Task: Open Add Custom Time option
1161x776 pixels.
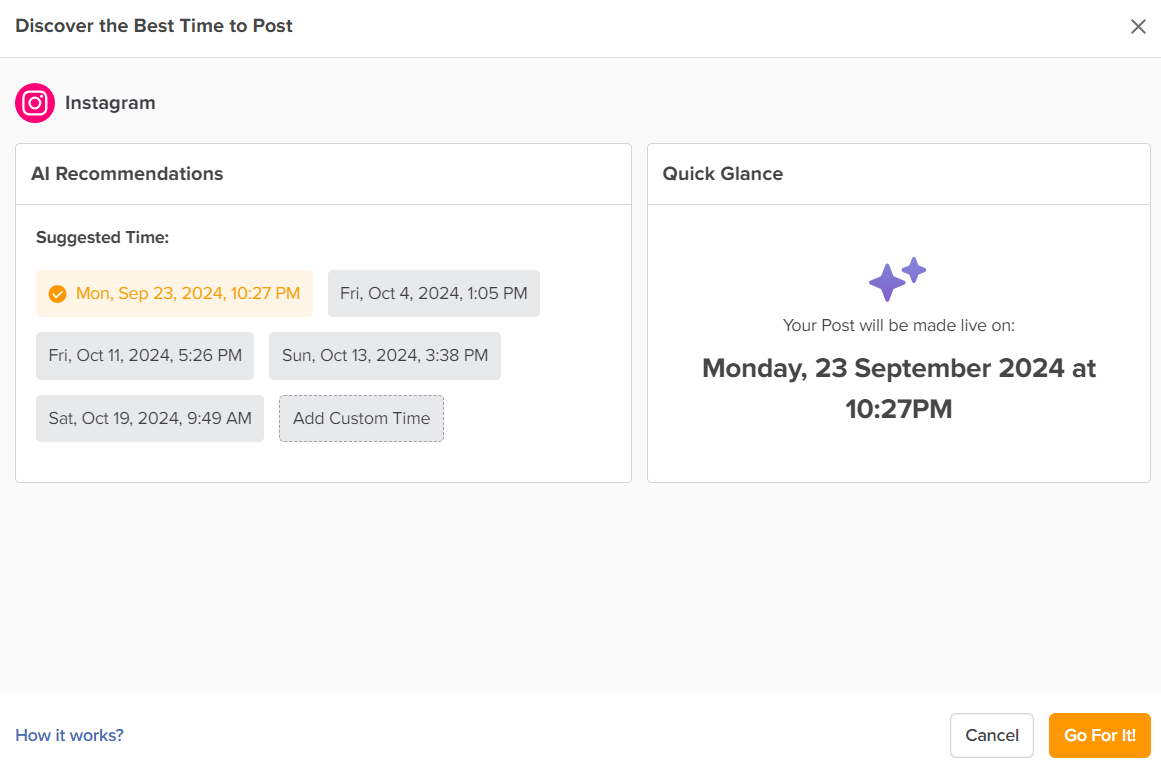Action: (x=361, y=418)
